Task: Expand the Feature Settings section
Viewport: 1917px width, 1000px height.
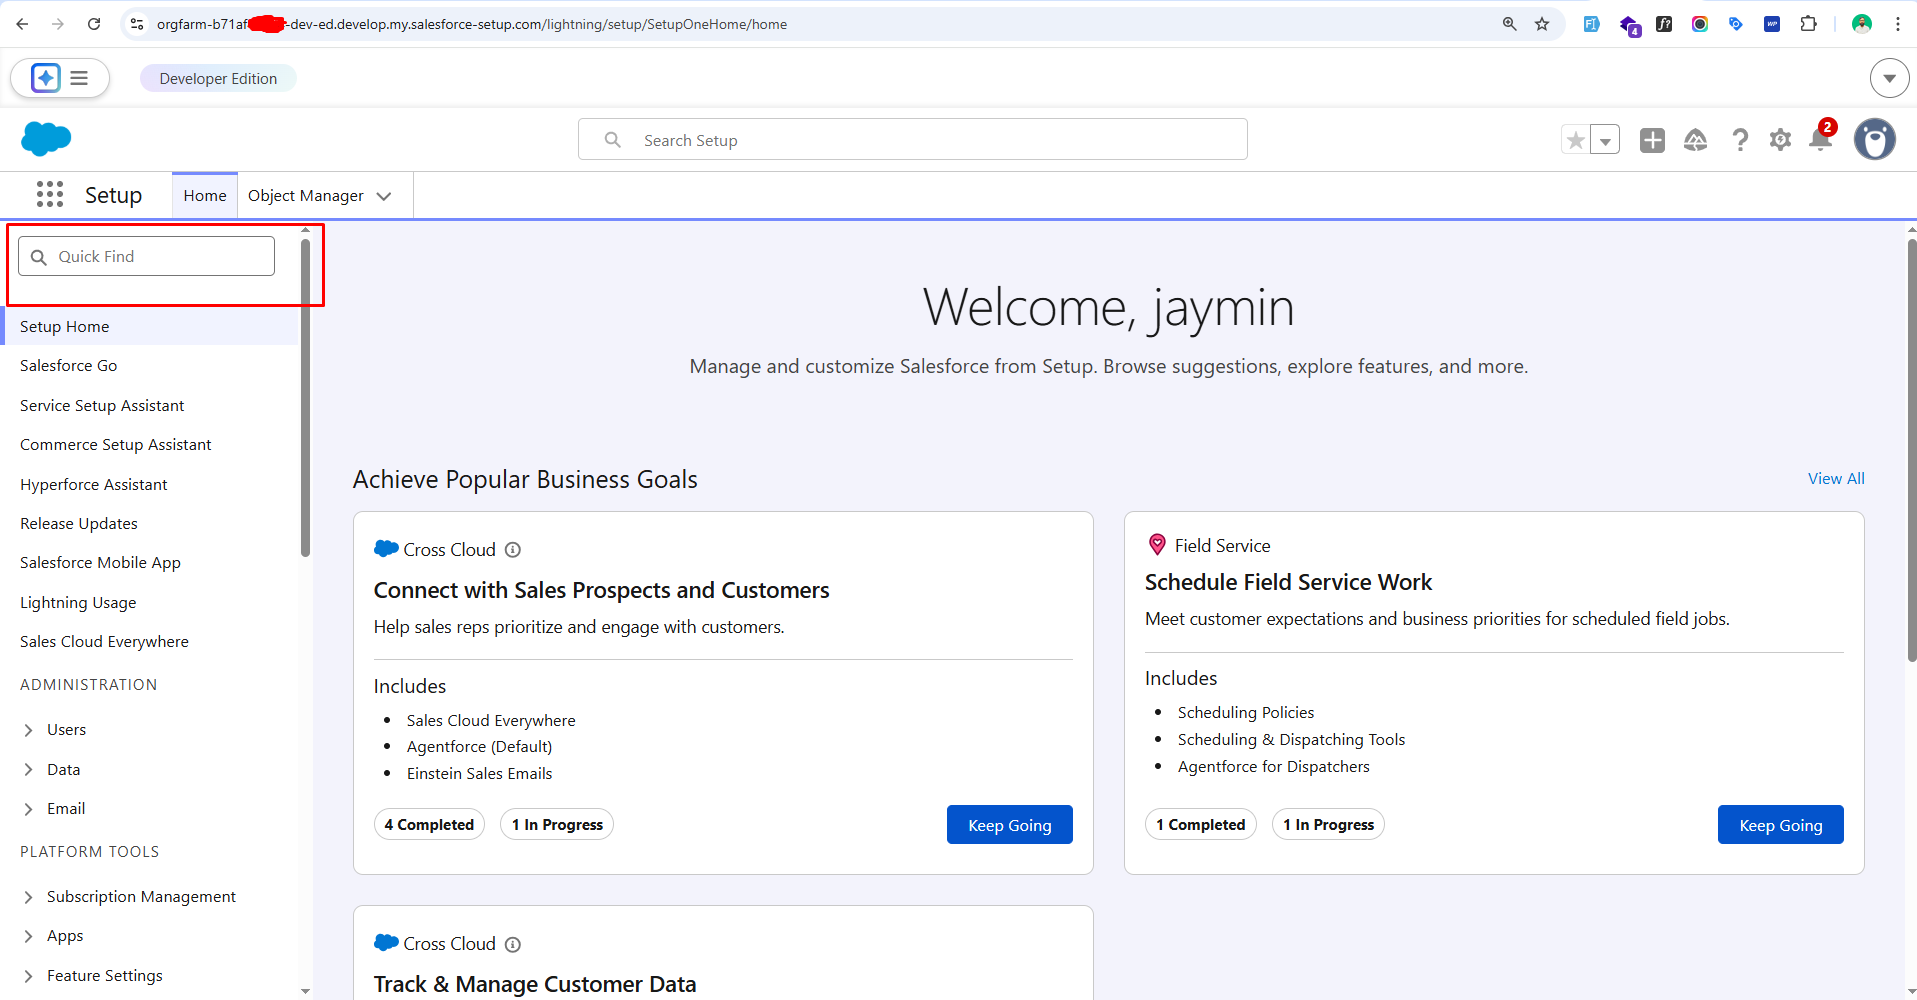Action: 28,976
